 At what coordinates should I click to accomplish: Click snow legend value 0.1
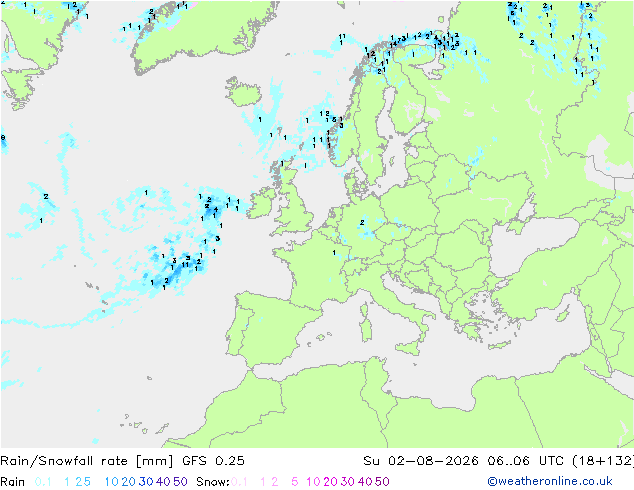pos(239,482)
